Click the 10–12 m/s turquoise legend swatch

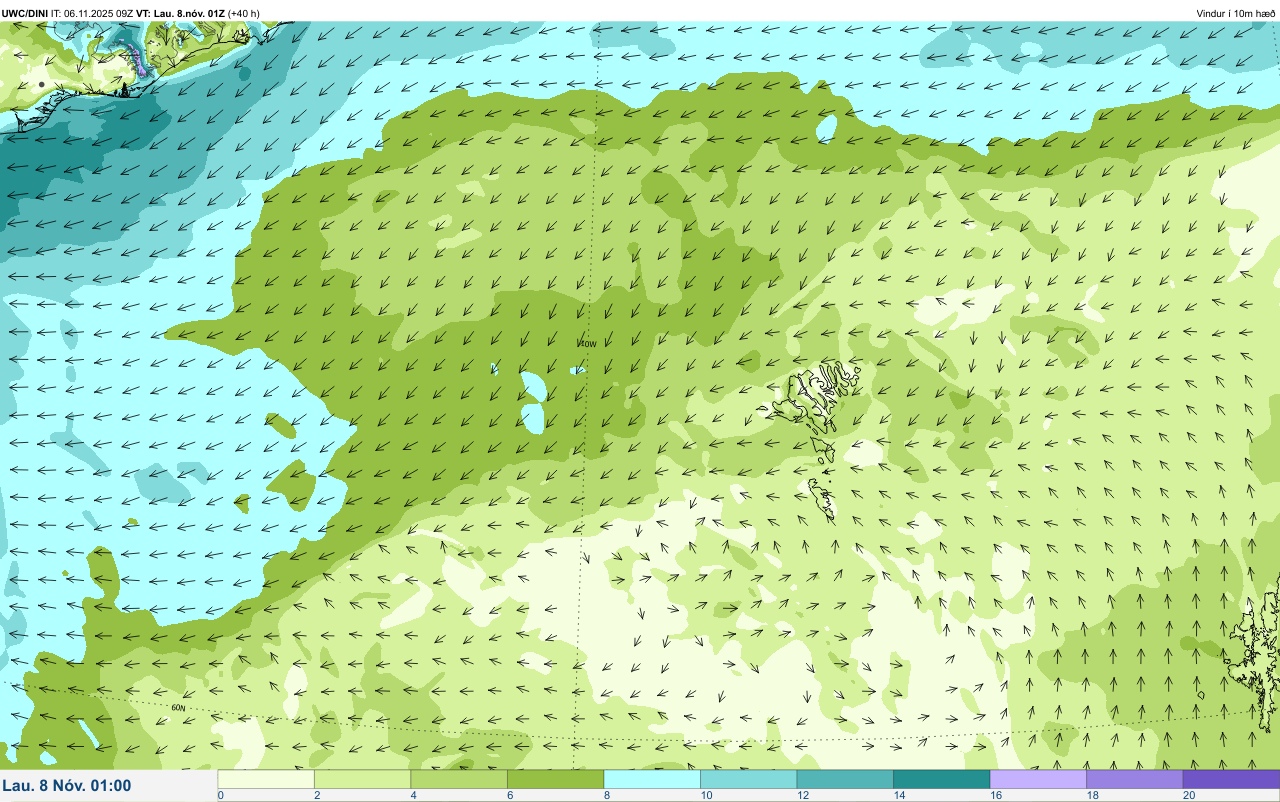(x=748, y=779)
